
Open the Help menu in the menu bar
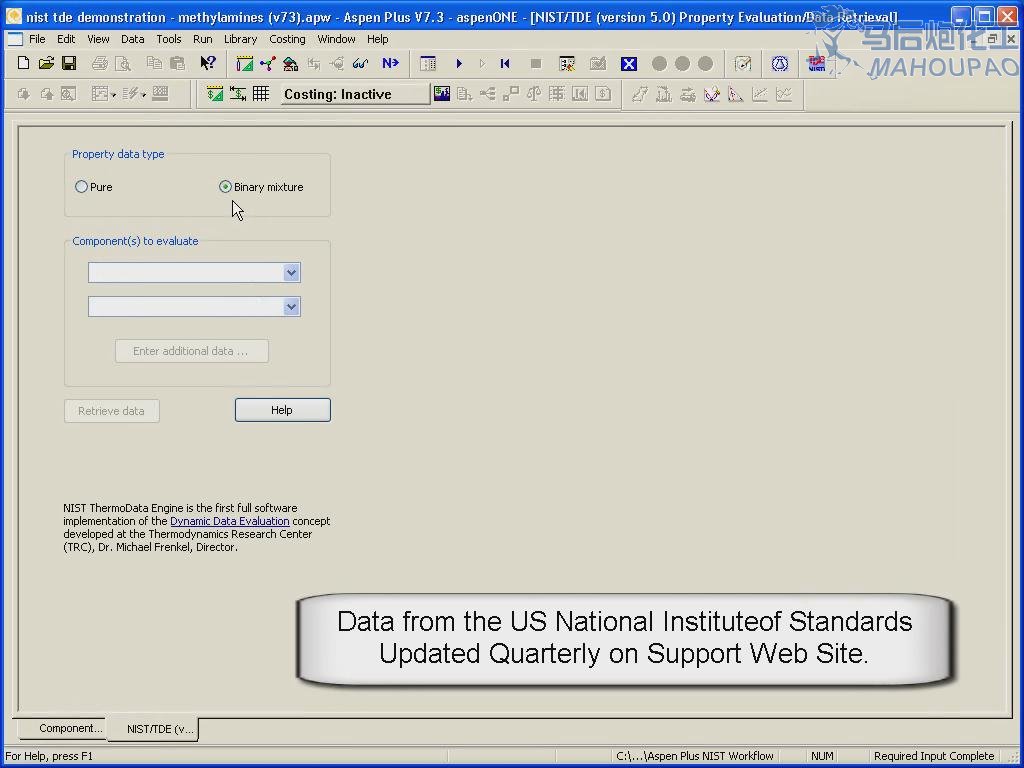pyautogui.click(x=377, y=39)
